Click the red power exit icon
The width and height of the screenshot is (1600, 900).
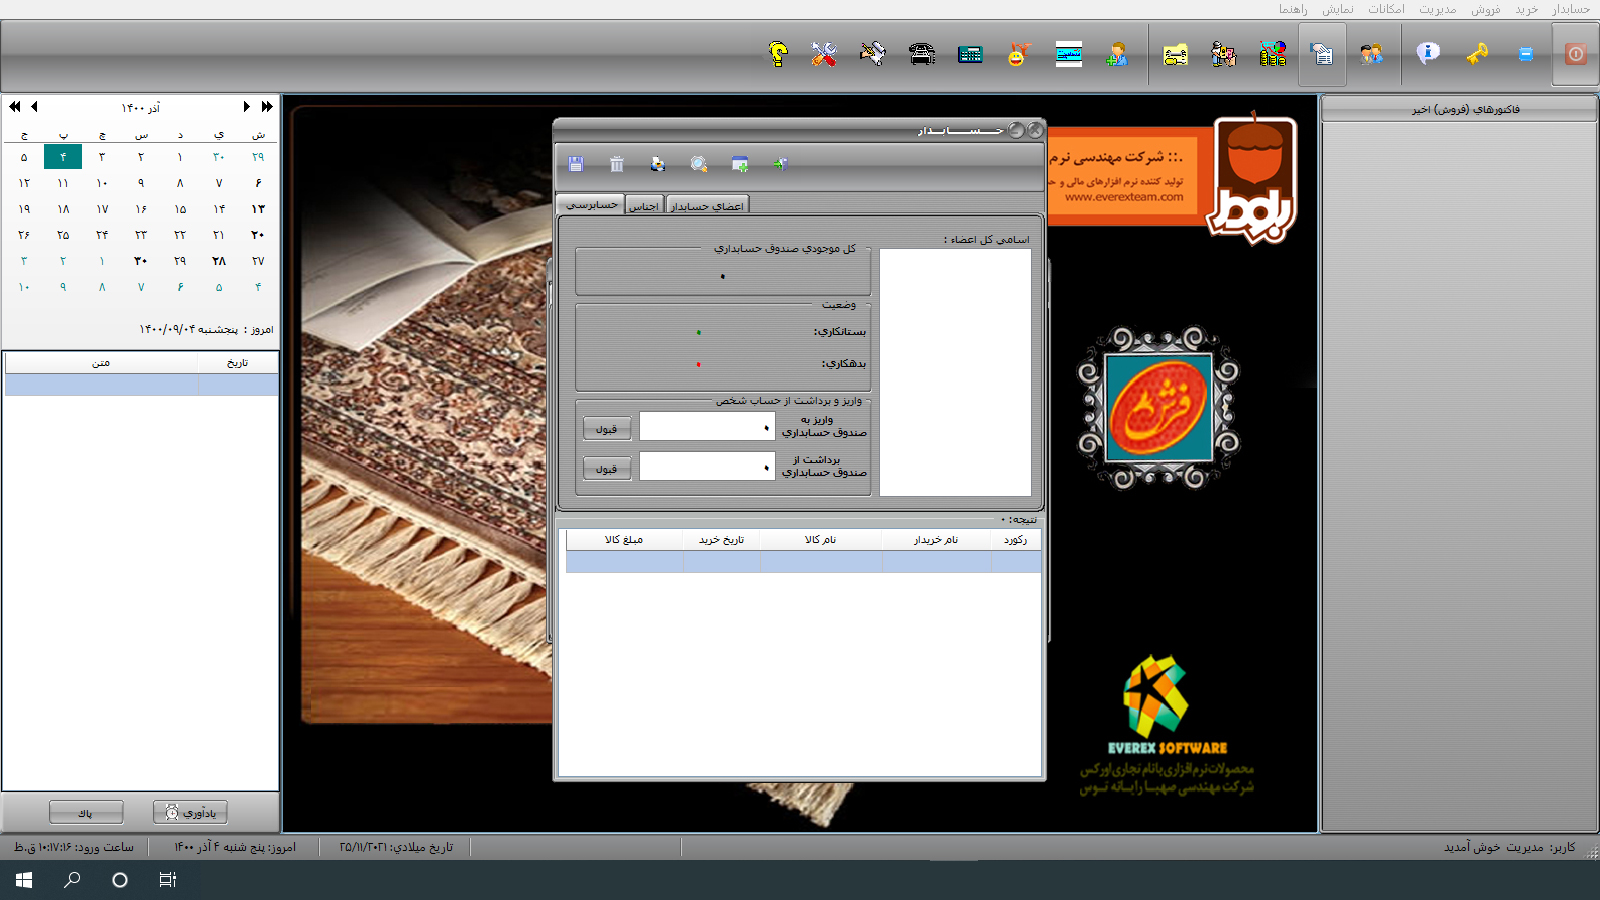click(x=1575, y=54)
